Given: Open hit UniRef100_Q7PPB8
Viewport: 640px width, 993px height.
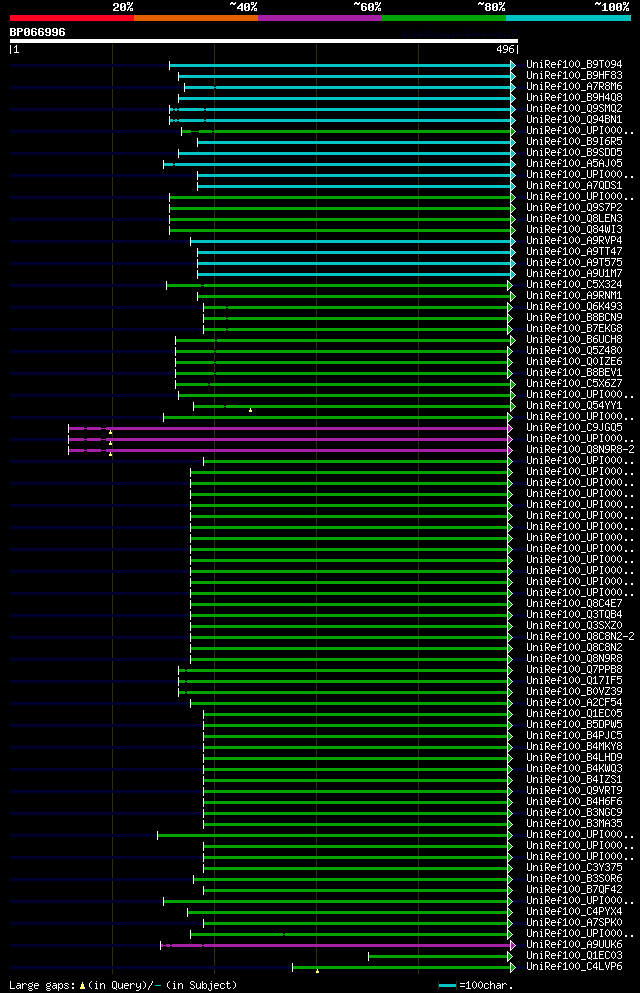Looking at the screenshot, I should (x=574, y=669).
